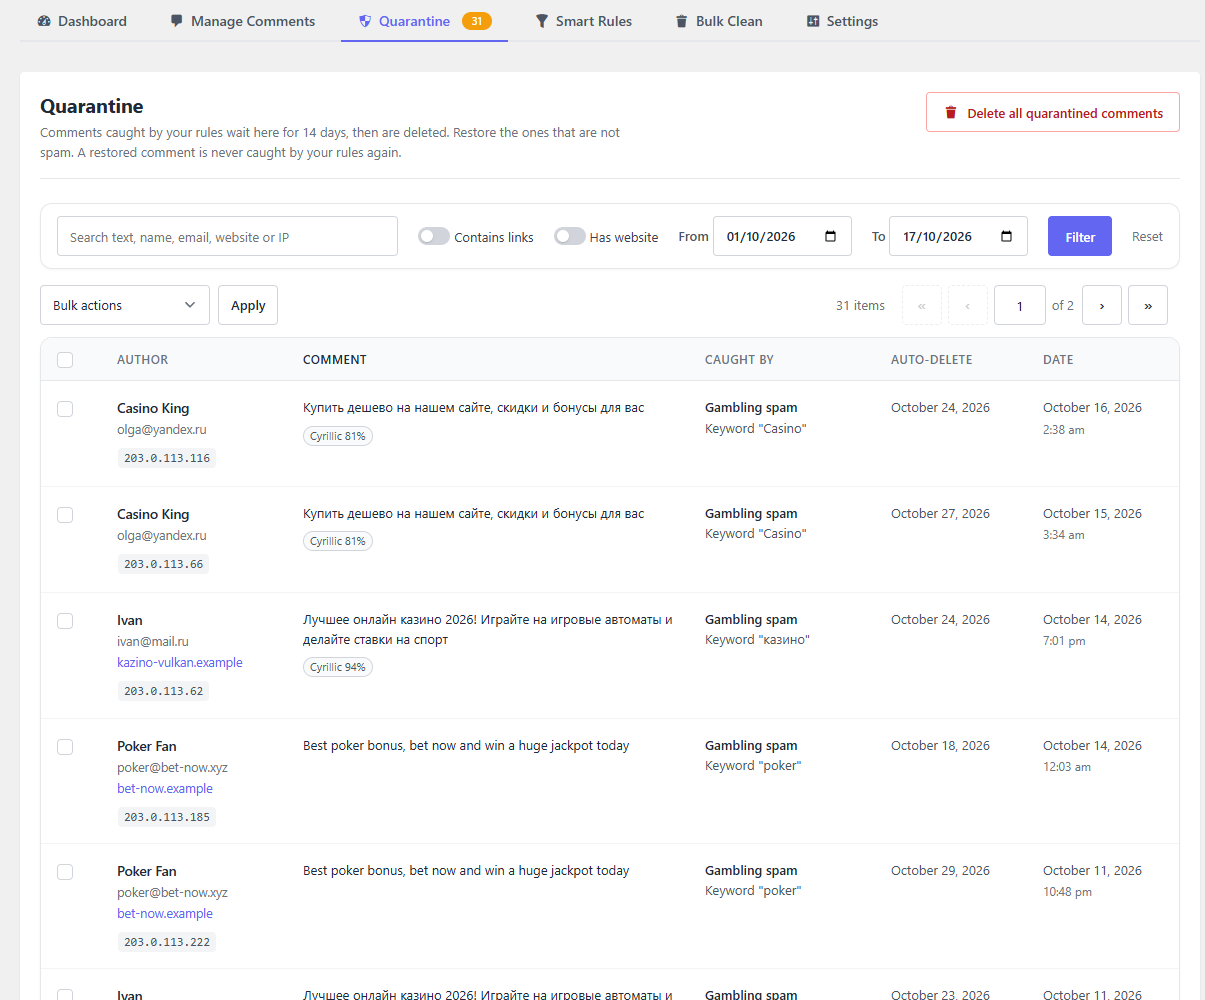Screen dimensions: 1205x1000
Task: Open the From date calendar picker icon
Action: click(831, 237)
